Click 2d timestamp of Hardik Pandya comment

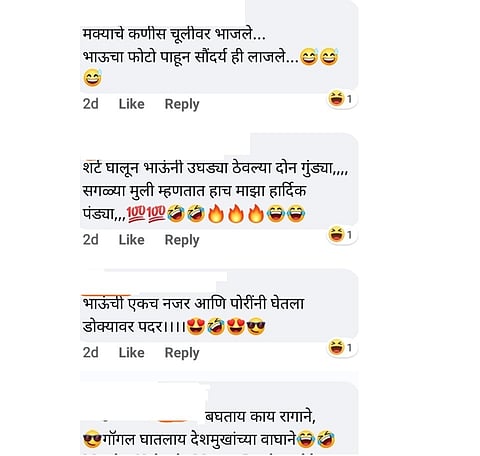click(91, 240)
